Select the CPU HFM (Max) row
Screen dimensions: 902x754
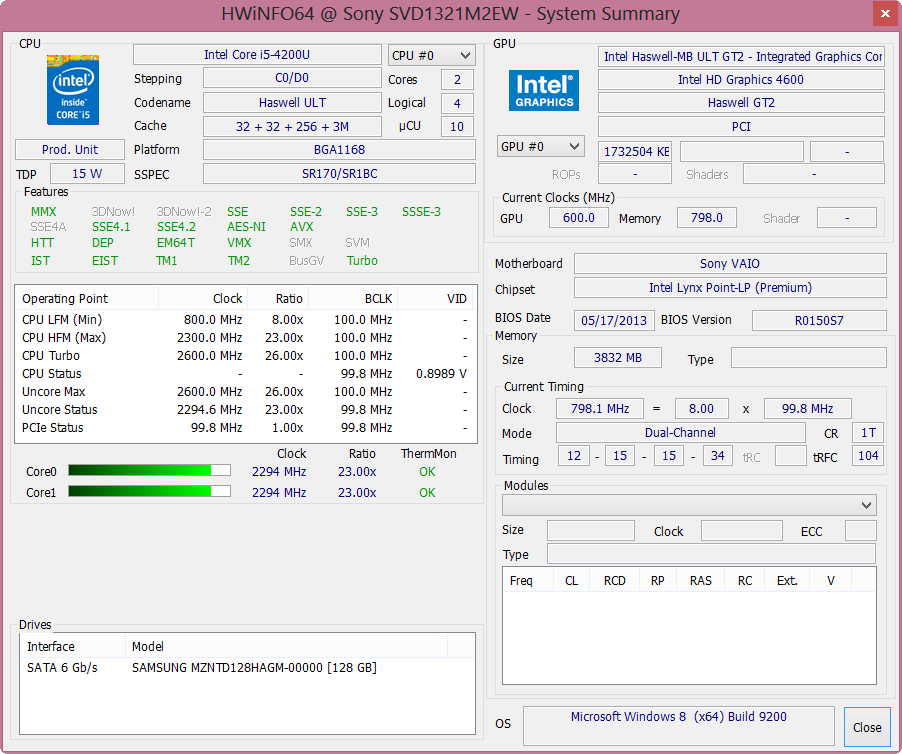246,338
